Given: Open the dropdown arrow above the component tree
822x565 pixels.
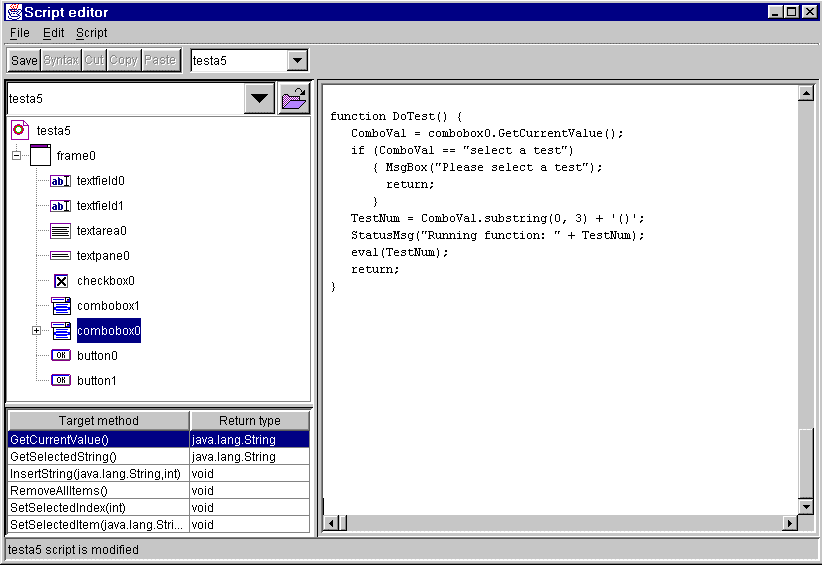Looking at the screenshot, I should tap(259, 99).
